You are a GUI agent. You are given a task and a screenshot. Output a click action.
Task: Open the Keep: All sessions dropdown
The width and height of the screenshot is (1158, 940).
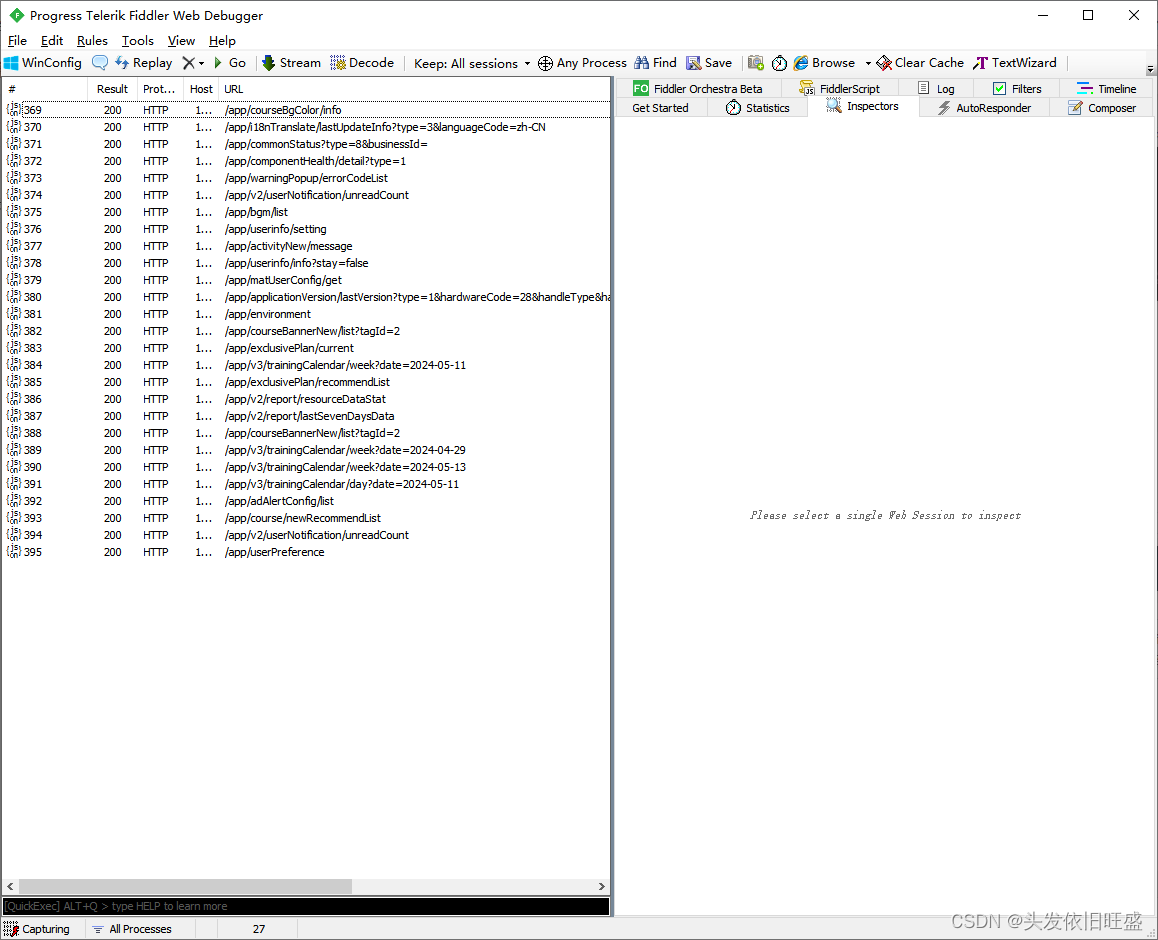tap(472, 64)
